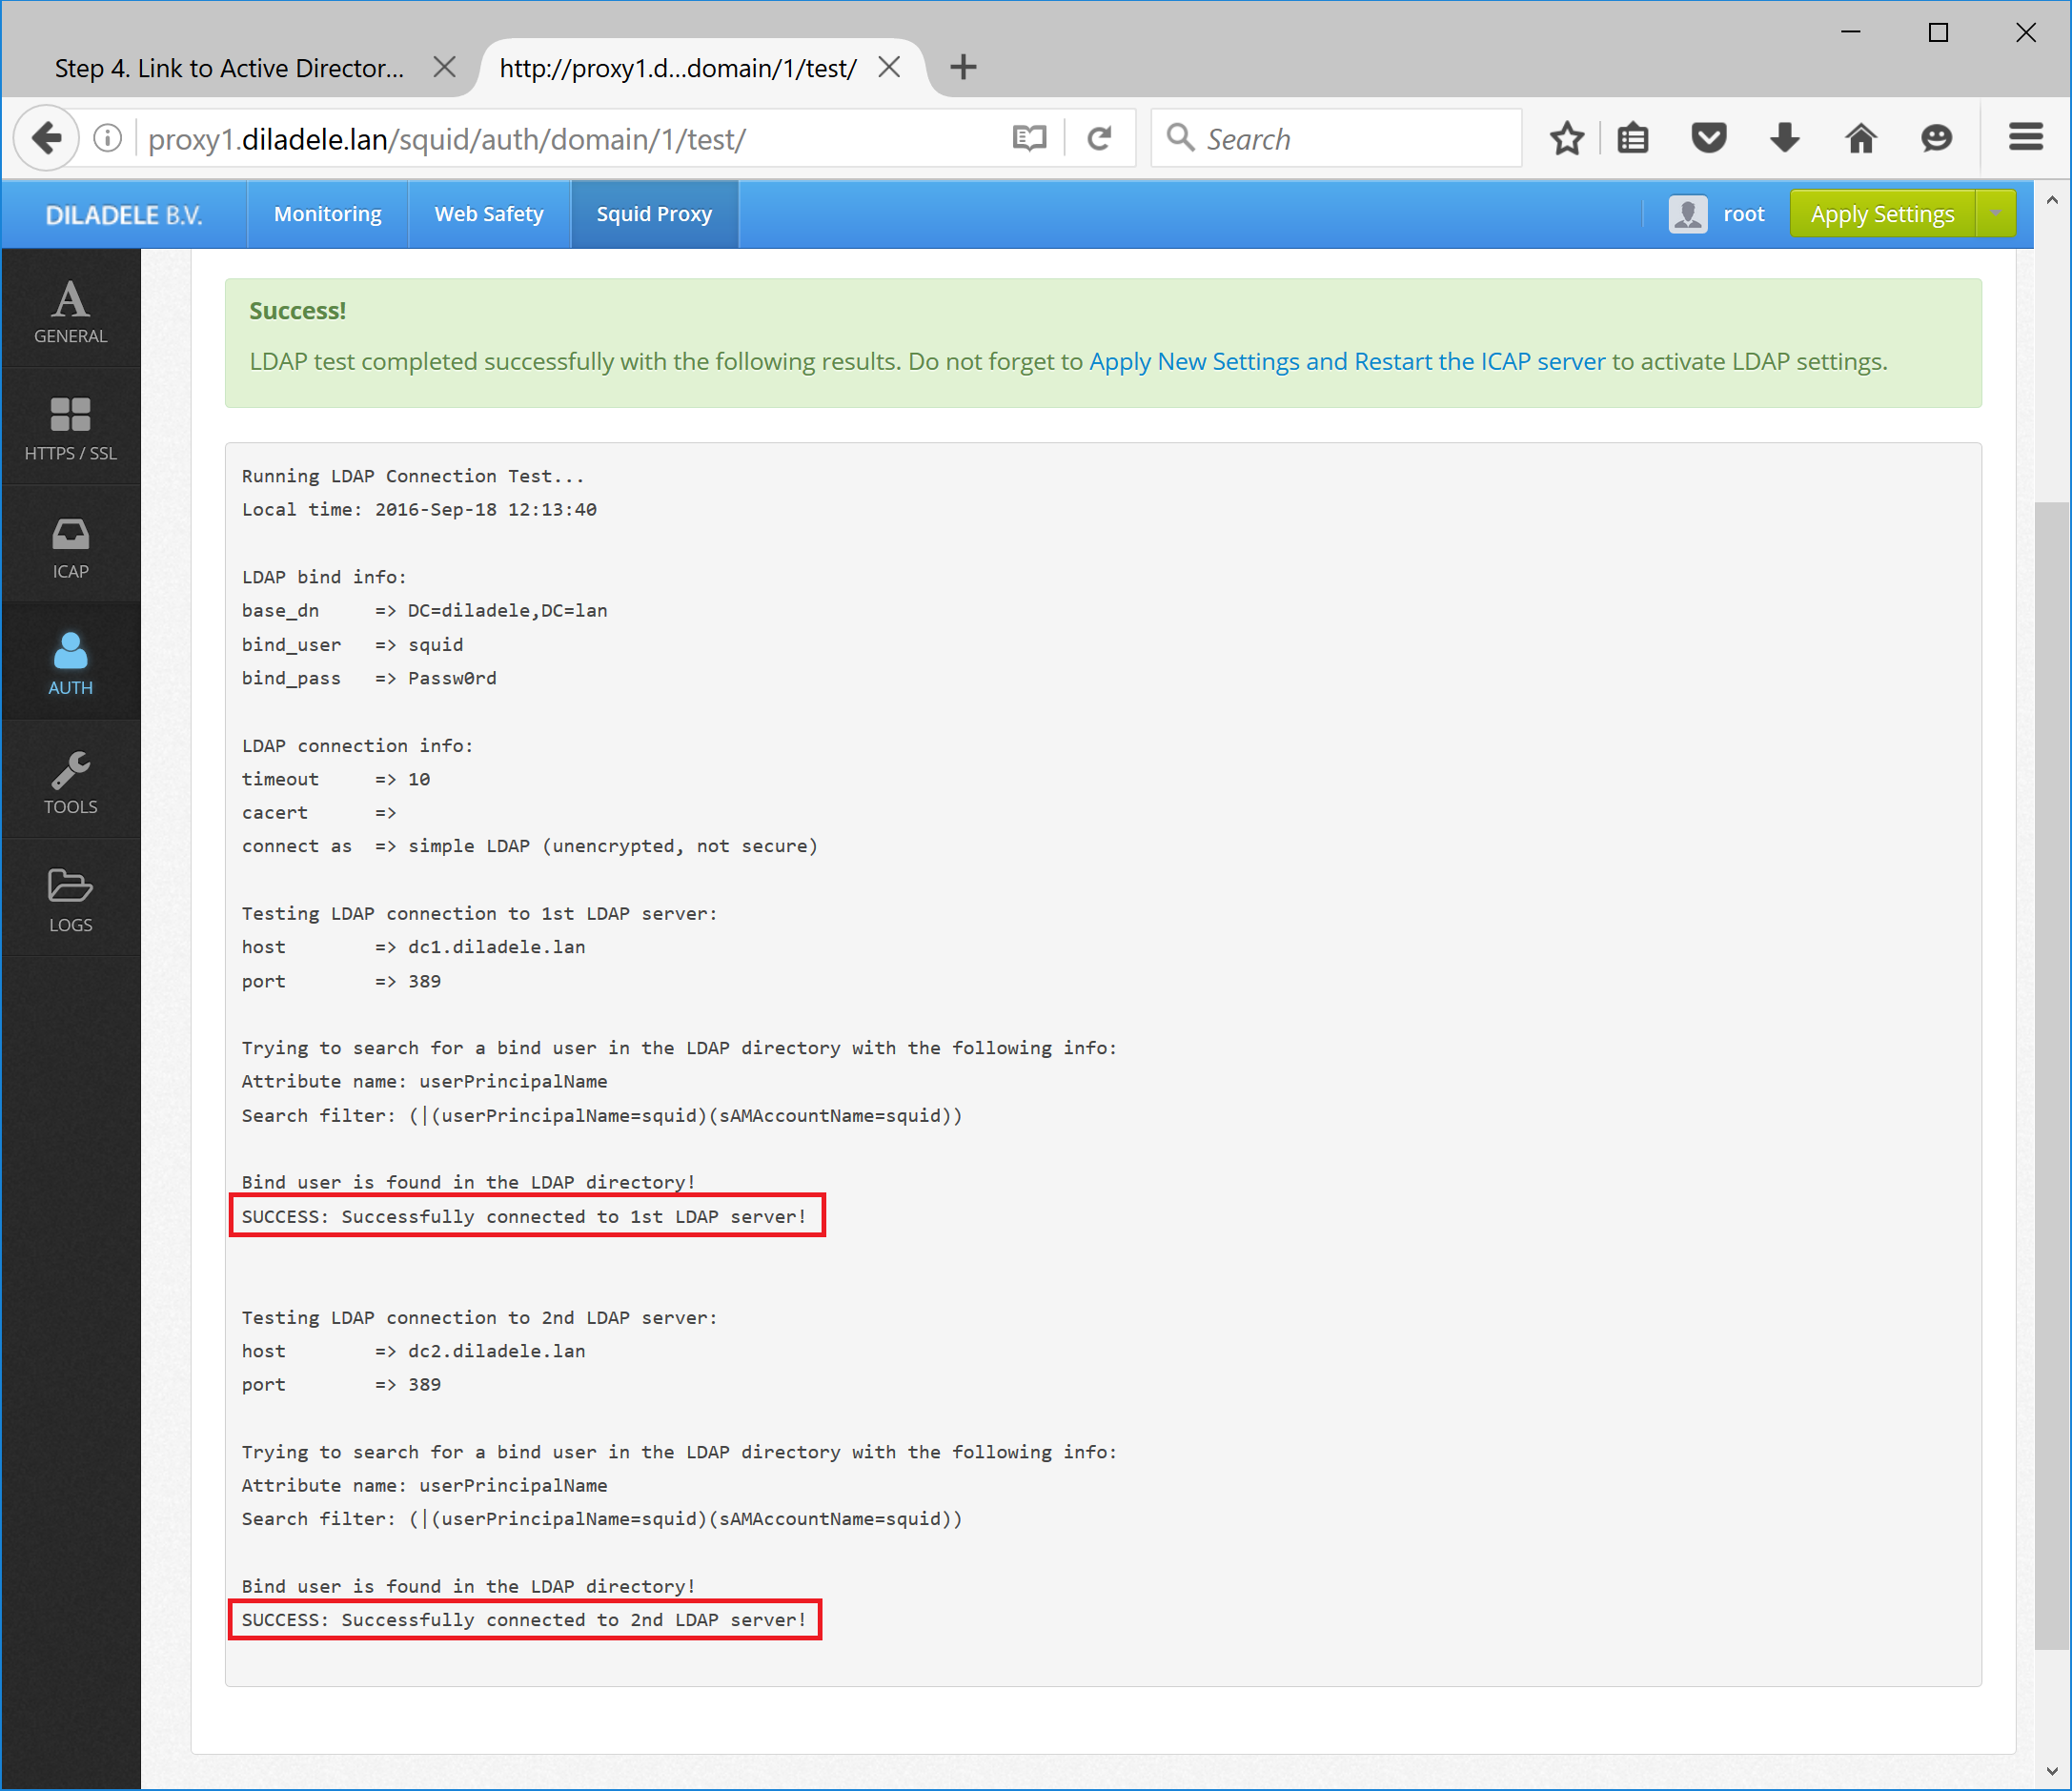Click the search bar in browser

pos(1333,137)
